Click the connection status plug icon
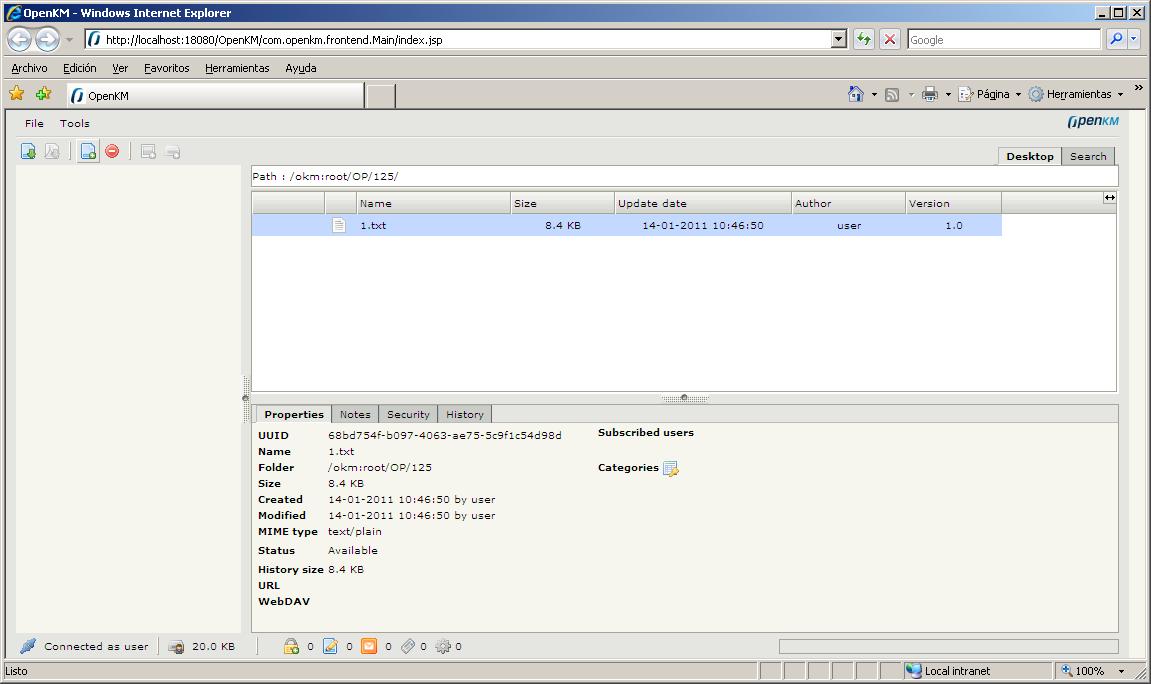The width and height of the screenshot is (1151, 684). [x=28, y=646]
